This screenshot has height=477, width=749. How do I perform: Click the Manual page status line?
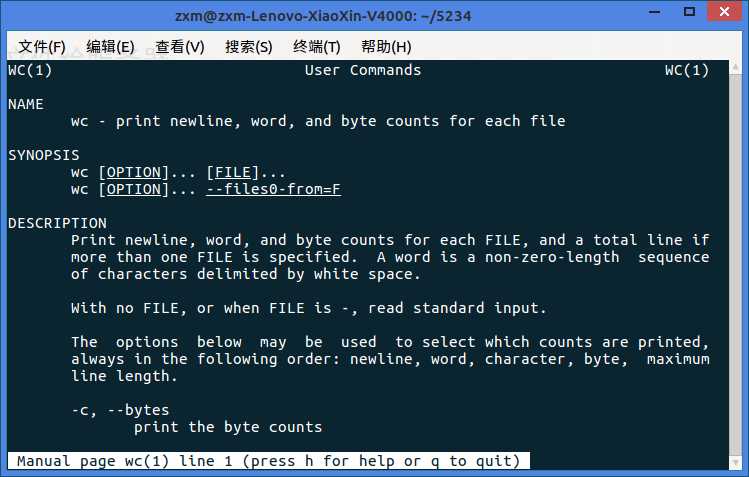click(x=269, y=461)
